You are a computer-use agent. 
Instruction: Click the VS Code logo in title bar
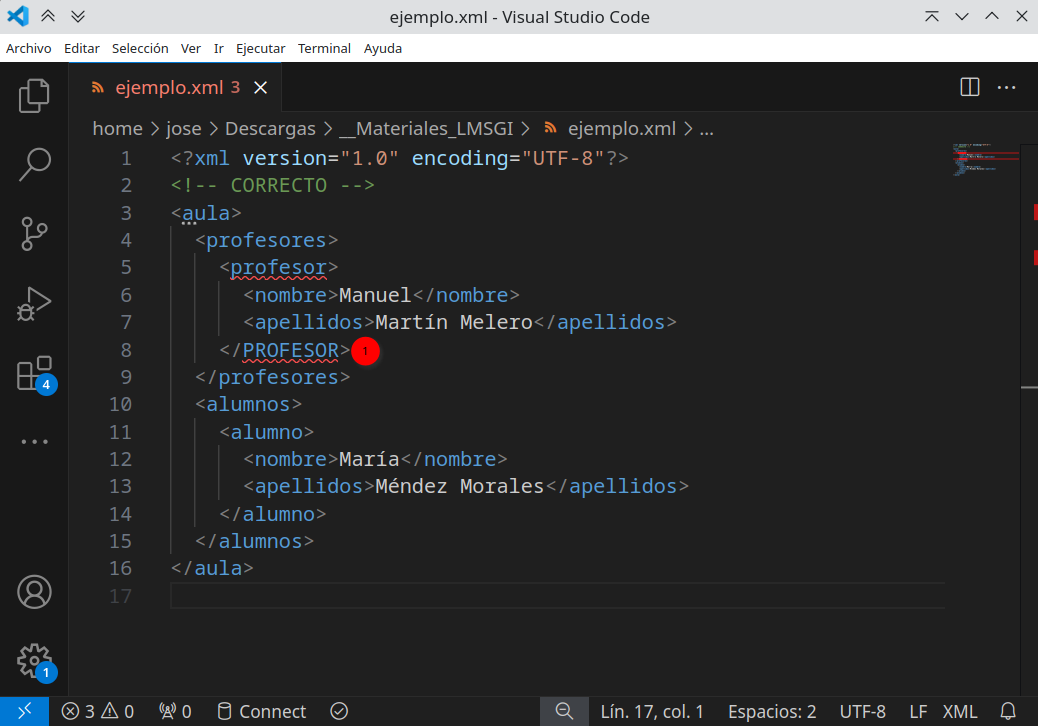click(17, 16)
